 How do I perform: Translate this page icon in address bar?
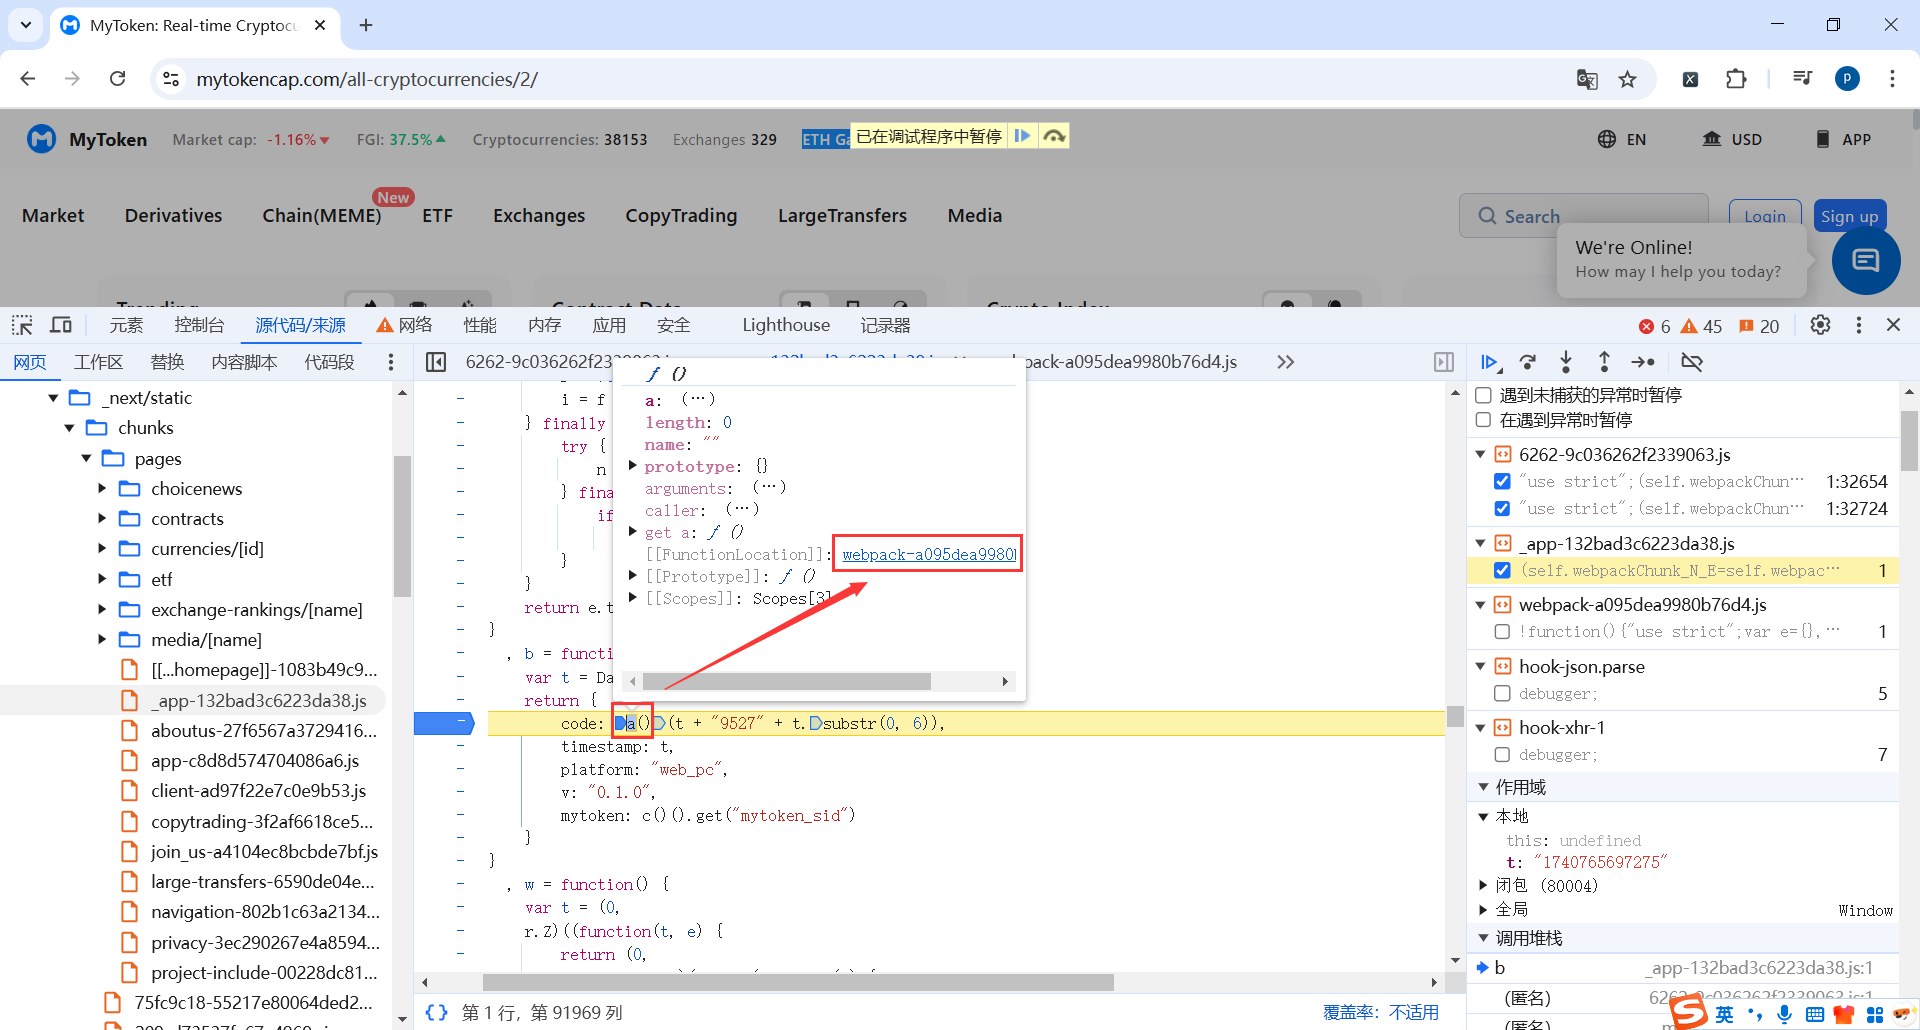pyautogui.click(x=1587, y=79)
